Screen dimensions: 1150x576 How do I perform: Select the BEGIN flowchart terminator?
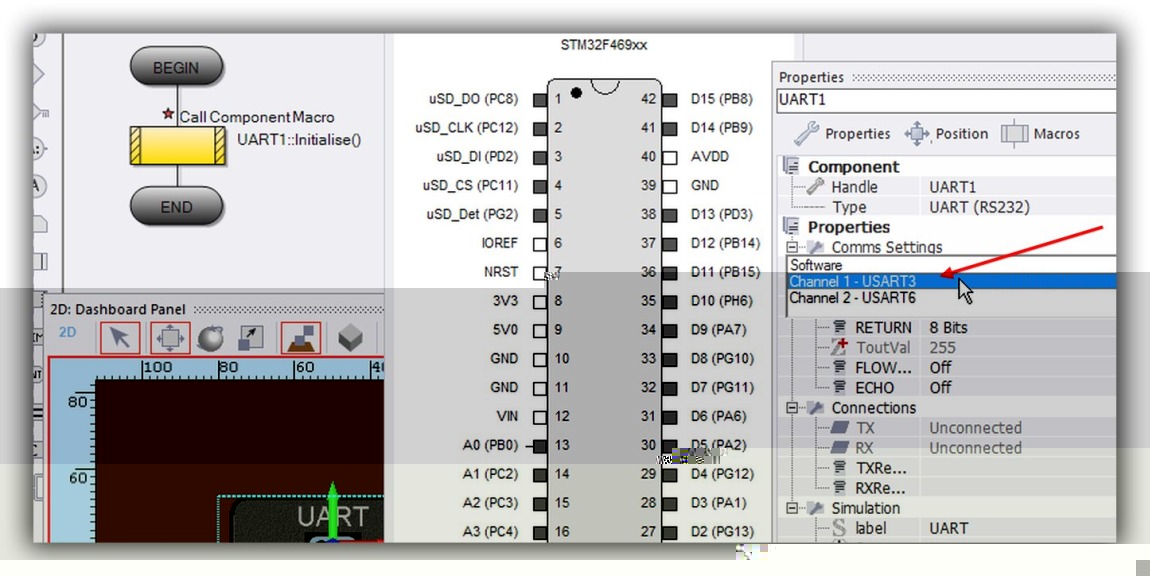[176, 67]
